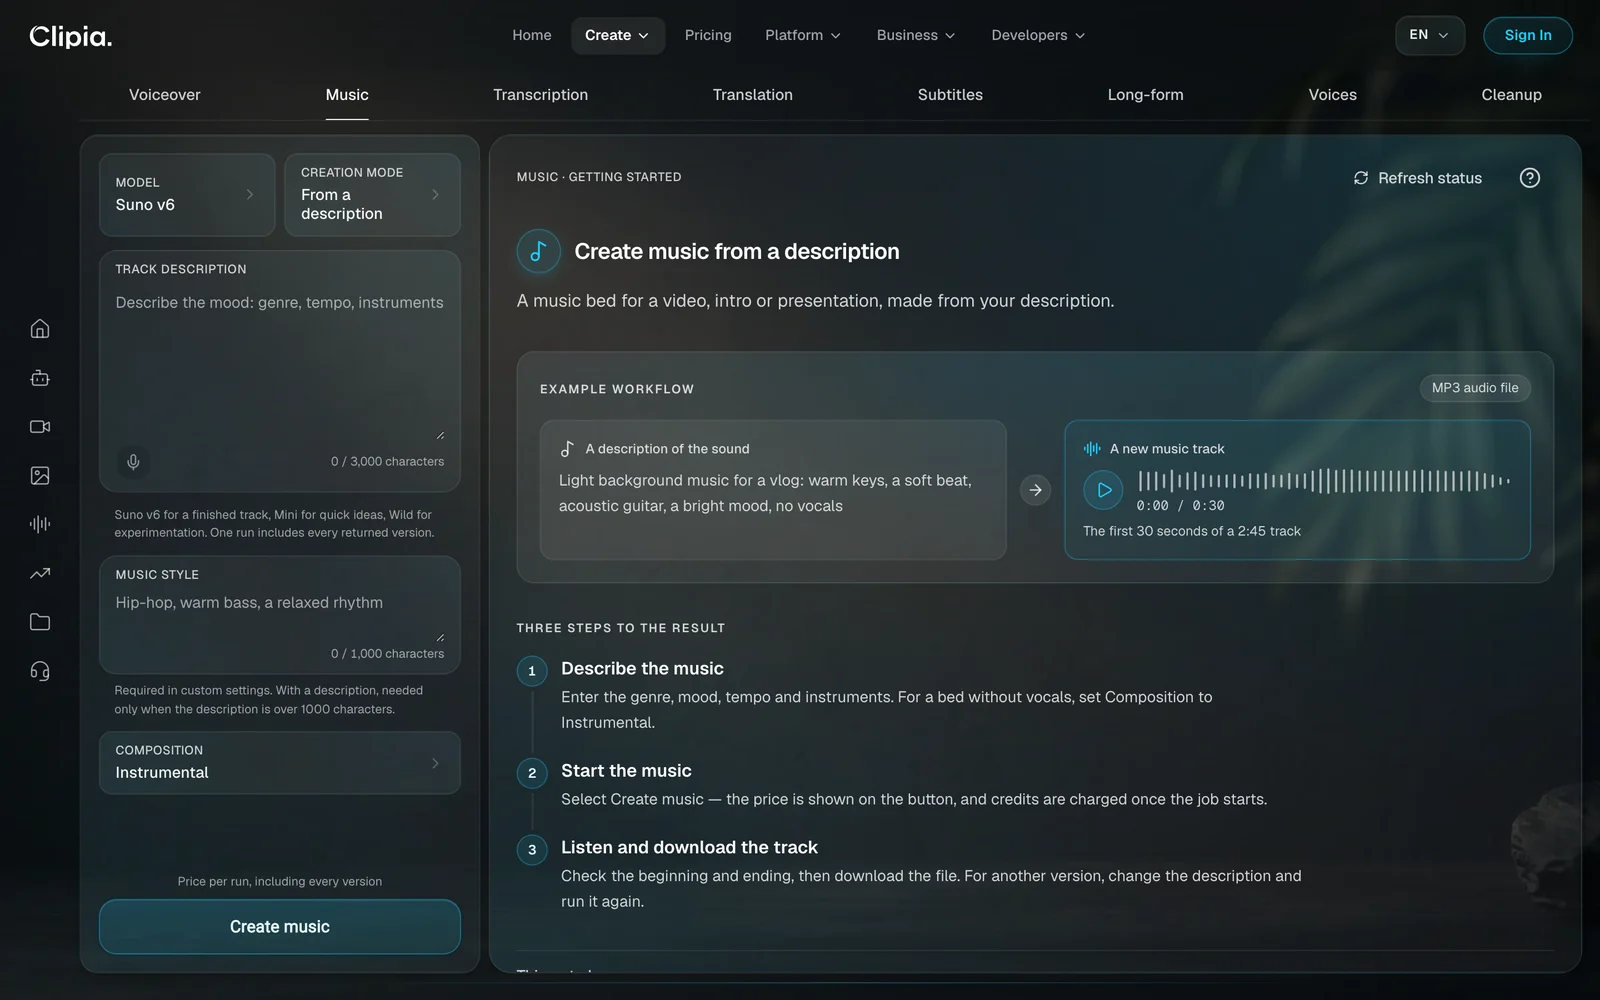
Task: Open the Model Suno v6 selector
Action: pos(187,195)
